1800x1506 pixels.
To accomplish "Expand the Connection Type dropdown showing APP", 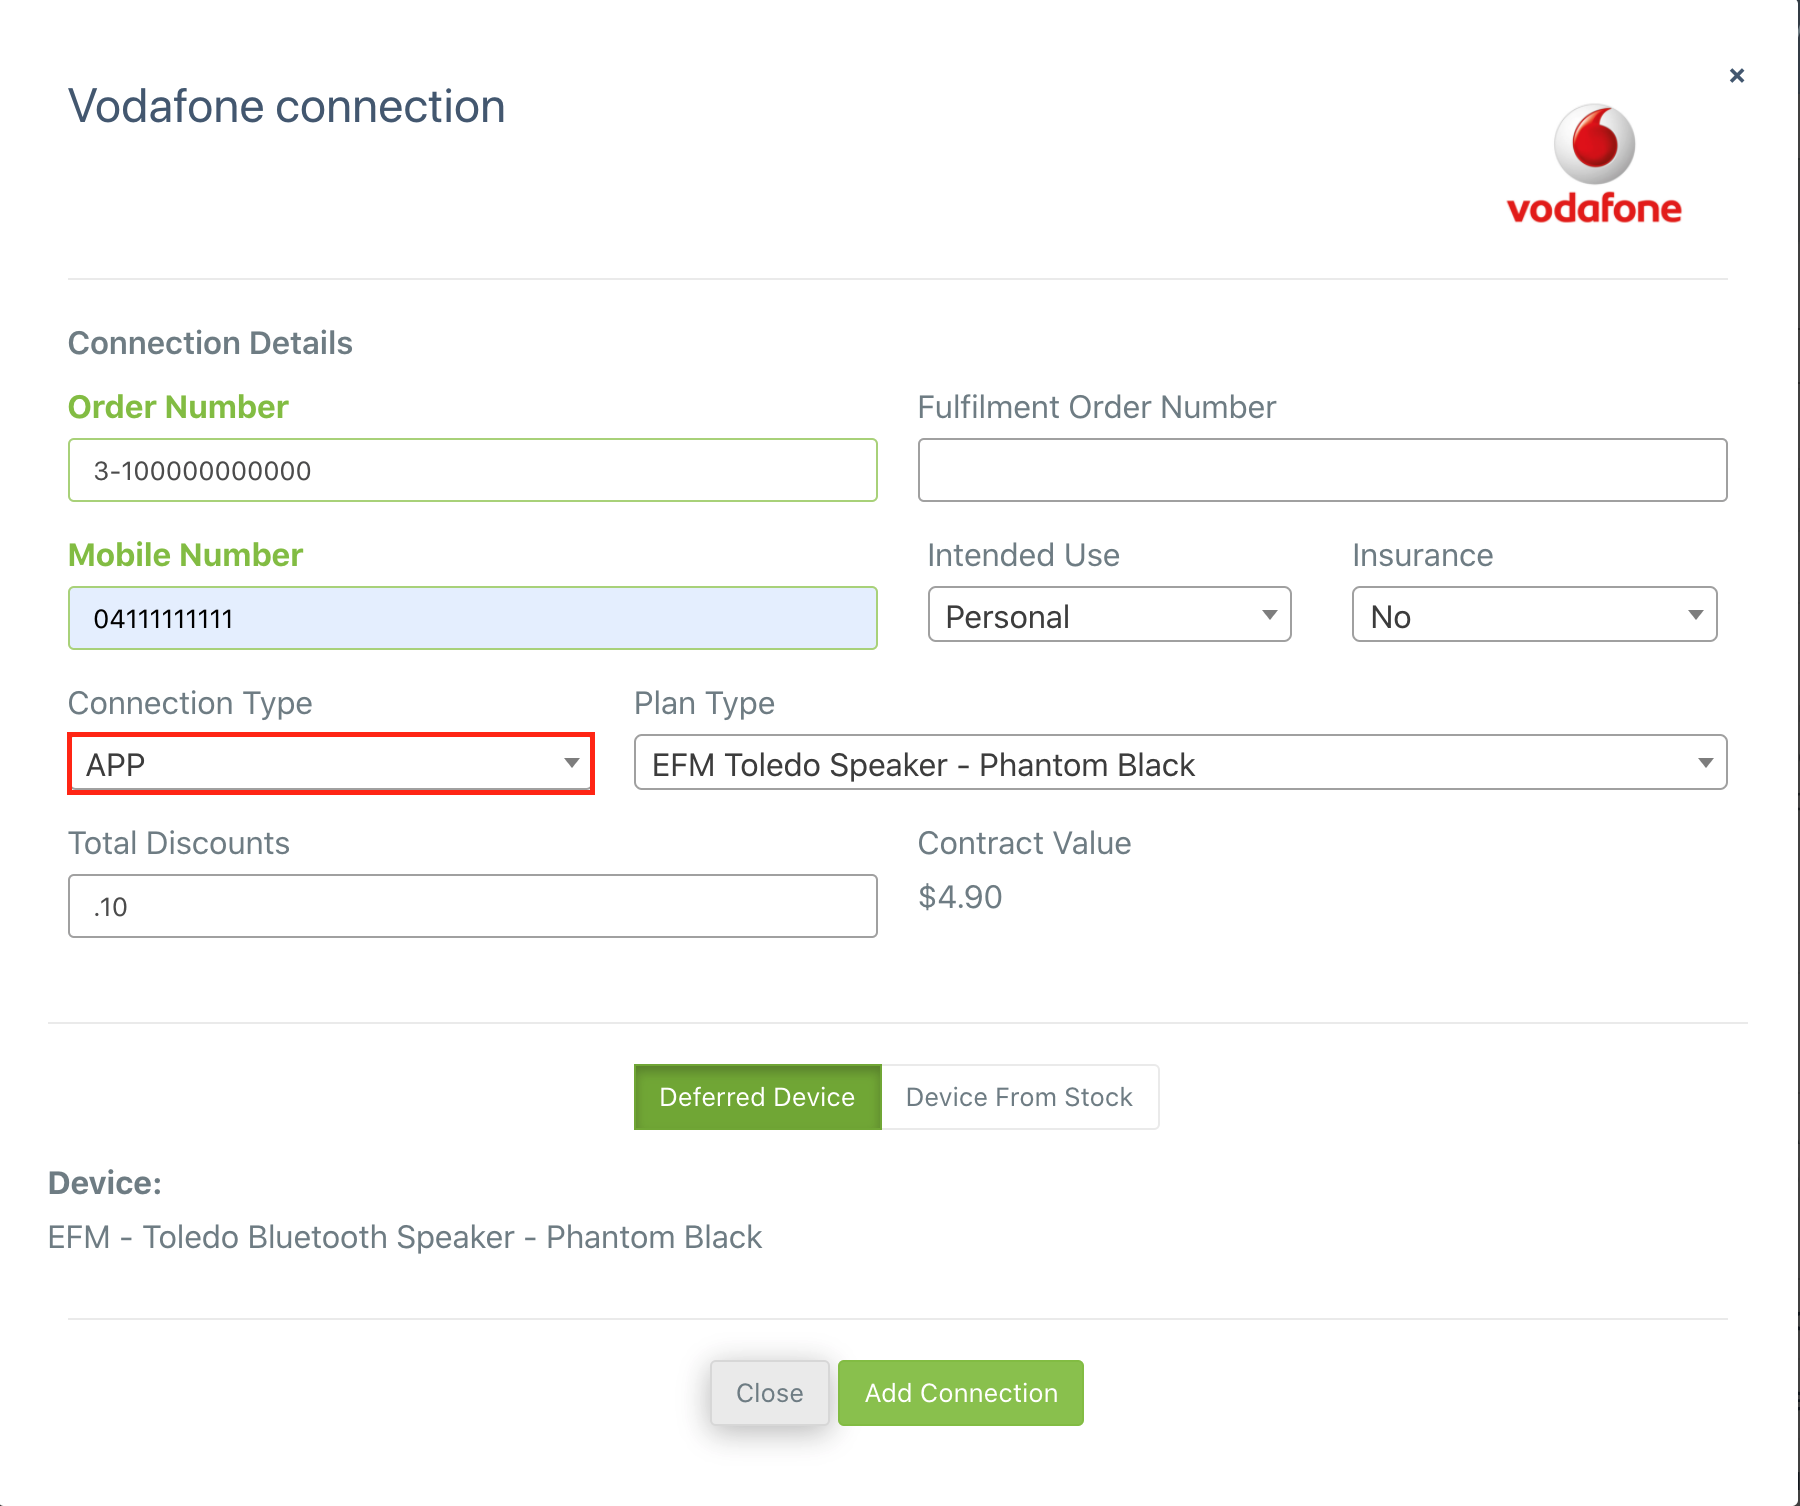I will click(x=331, y=764).
